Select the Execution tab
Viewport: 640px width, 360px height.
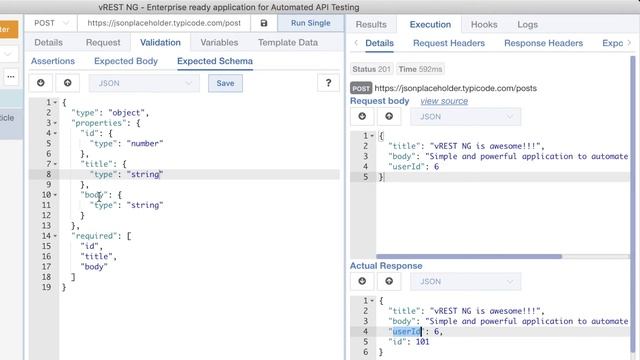[x=430, y=24]
